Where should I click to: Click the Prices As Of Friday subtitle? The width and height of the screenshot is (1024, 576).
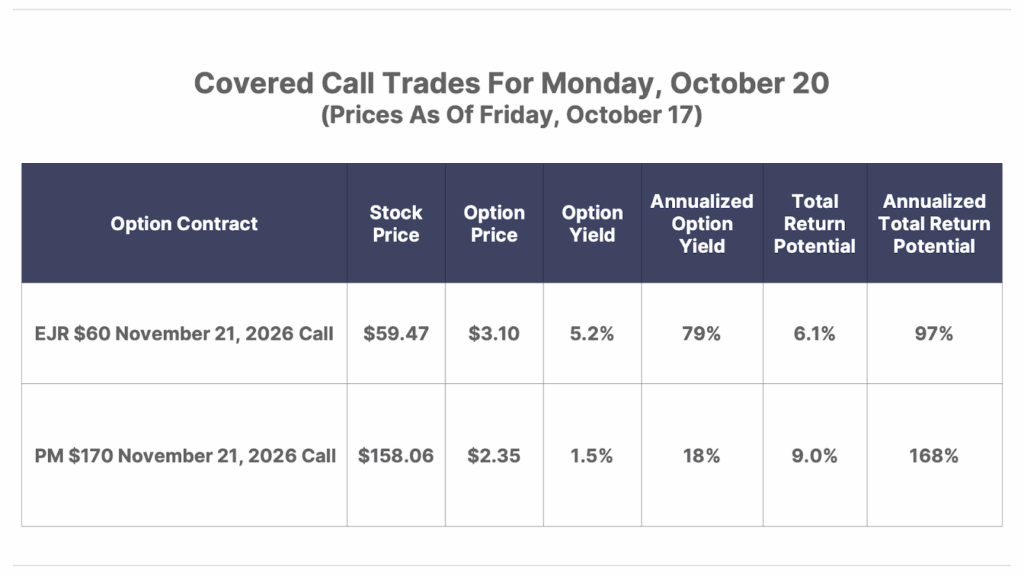click(x=511, y=116)
